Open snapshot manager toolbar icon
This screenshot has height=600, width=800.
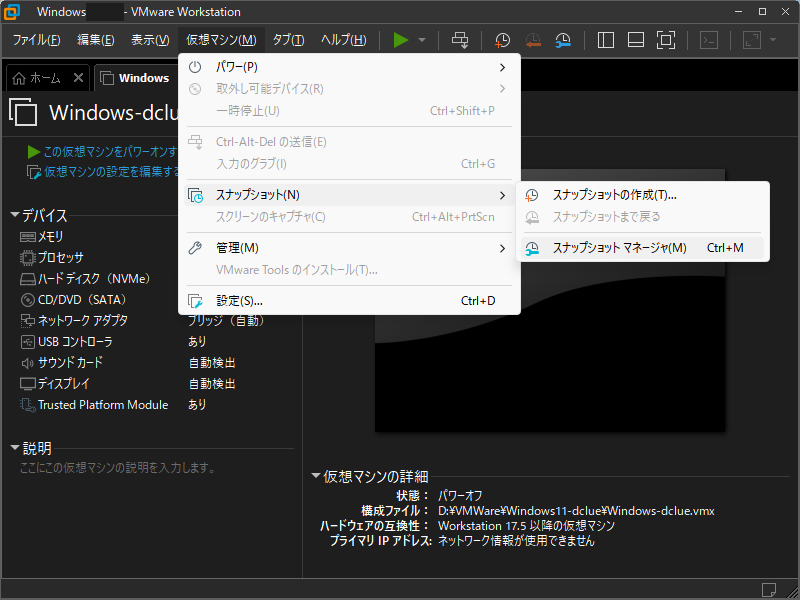[563, 40]
